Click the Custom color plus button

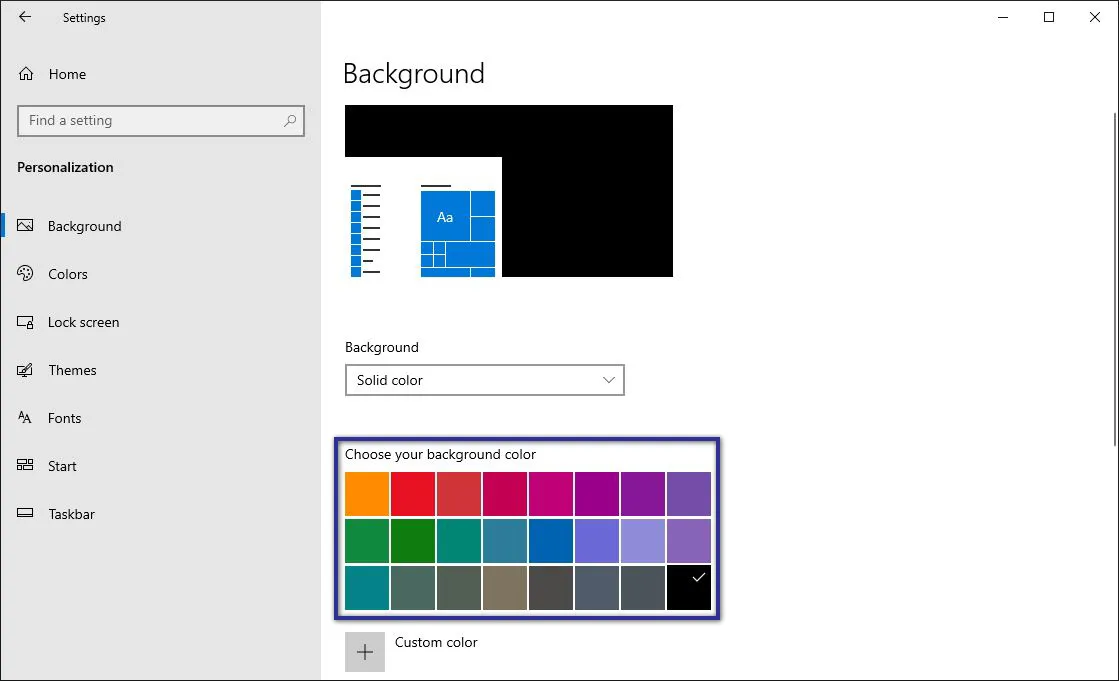pyautogui.click(x=365, y=651)
